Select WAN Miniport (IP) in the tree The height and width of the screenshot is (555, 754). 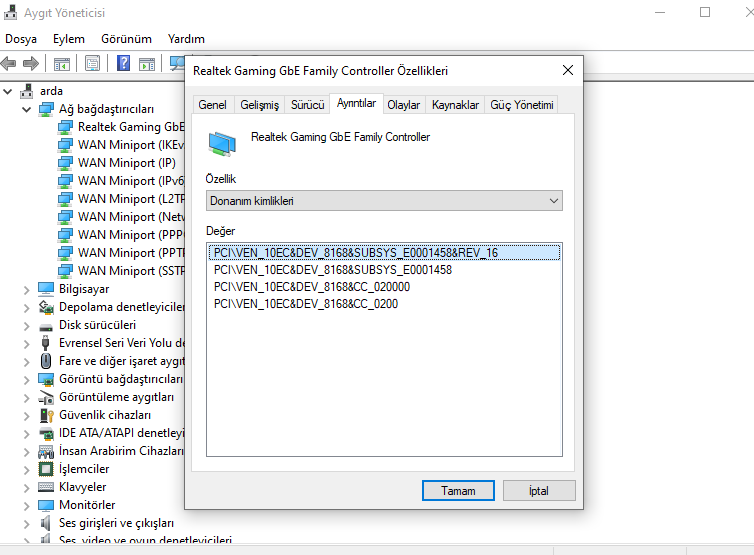coord(127,163)
